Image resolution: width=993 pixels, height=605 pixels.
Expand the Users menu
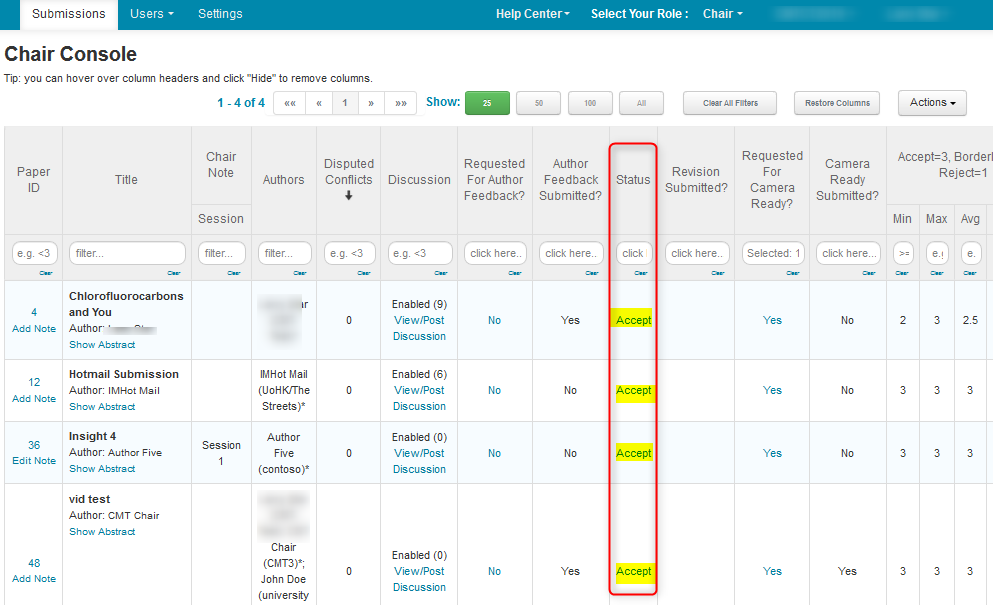pyautogui.click(x=152, y=14)
